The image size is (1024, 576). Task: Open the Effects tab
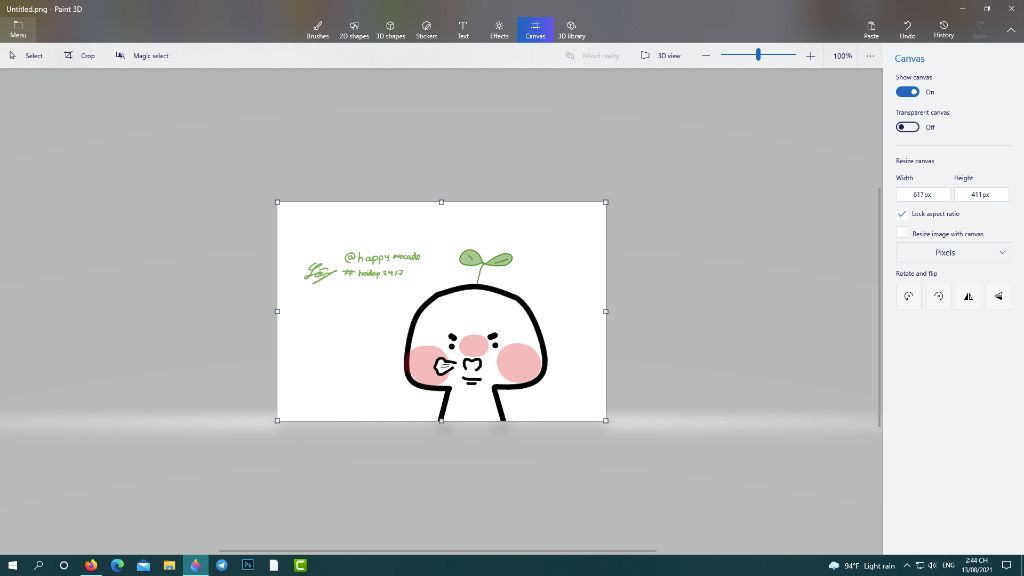click(499, 30)
